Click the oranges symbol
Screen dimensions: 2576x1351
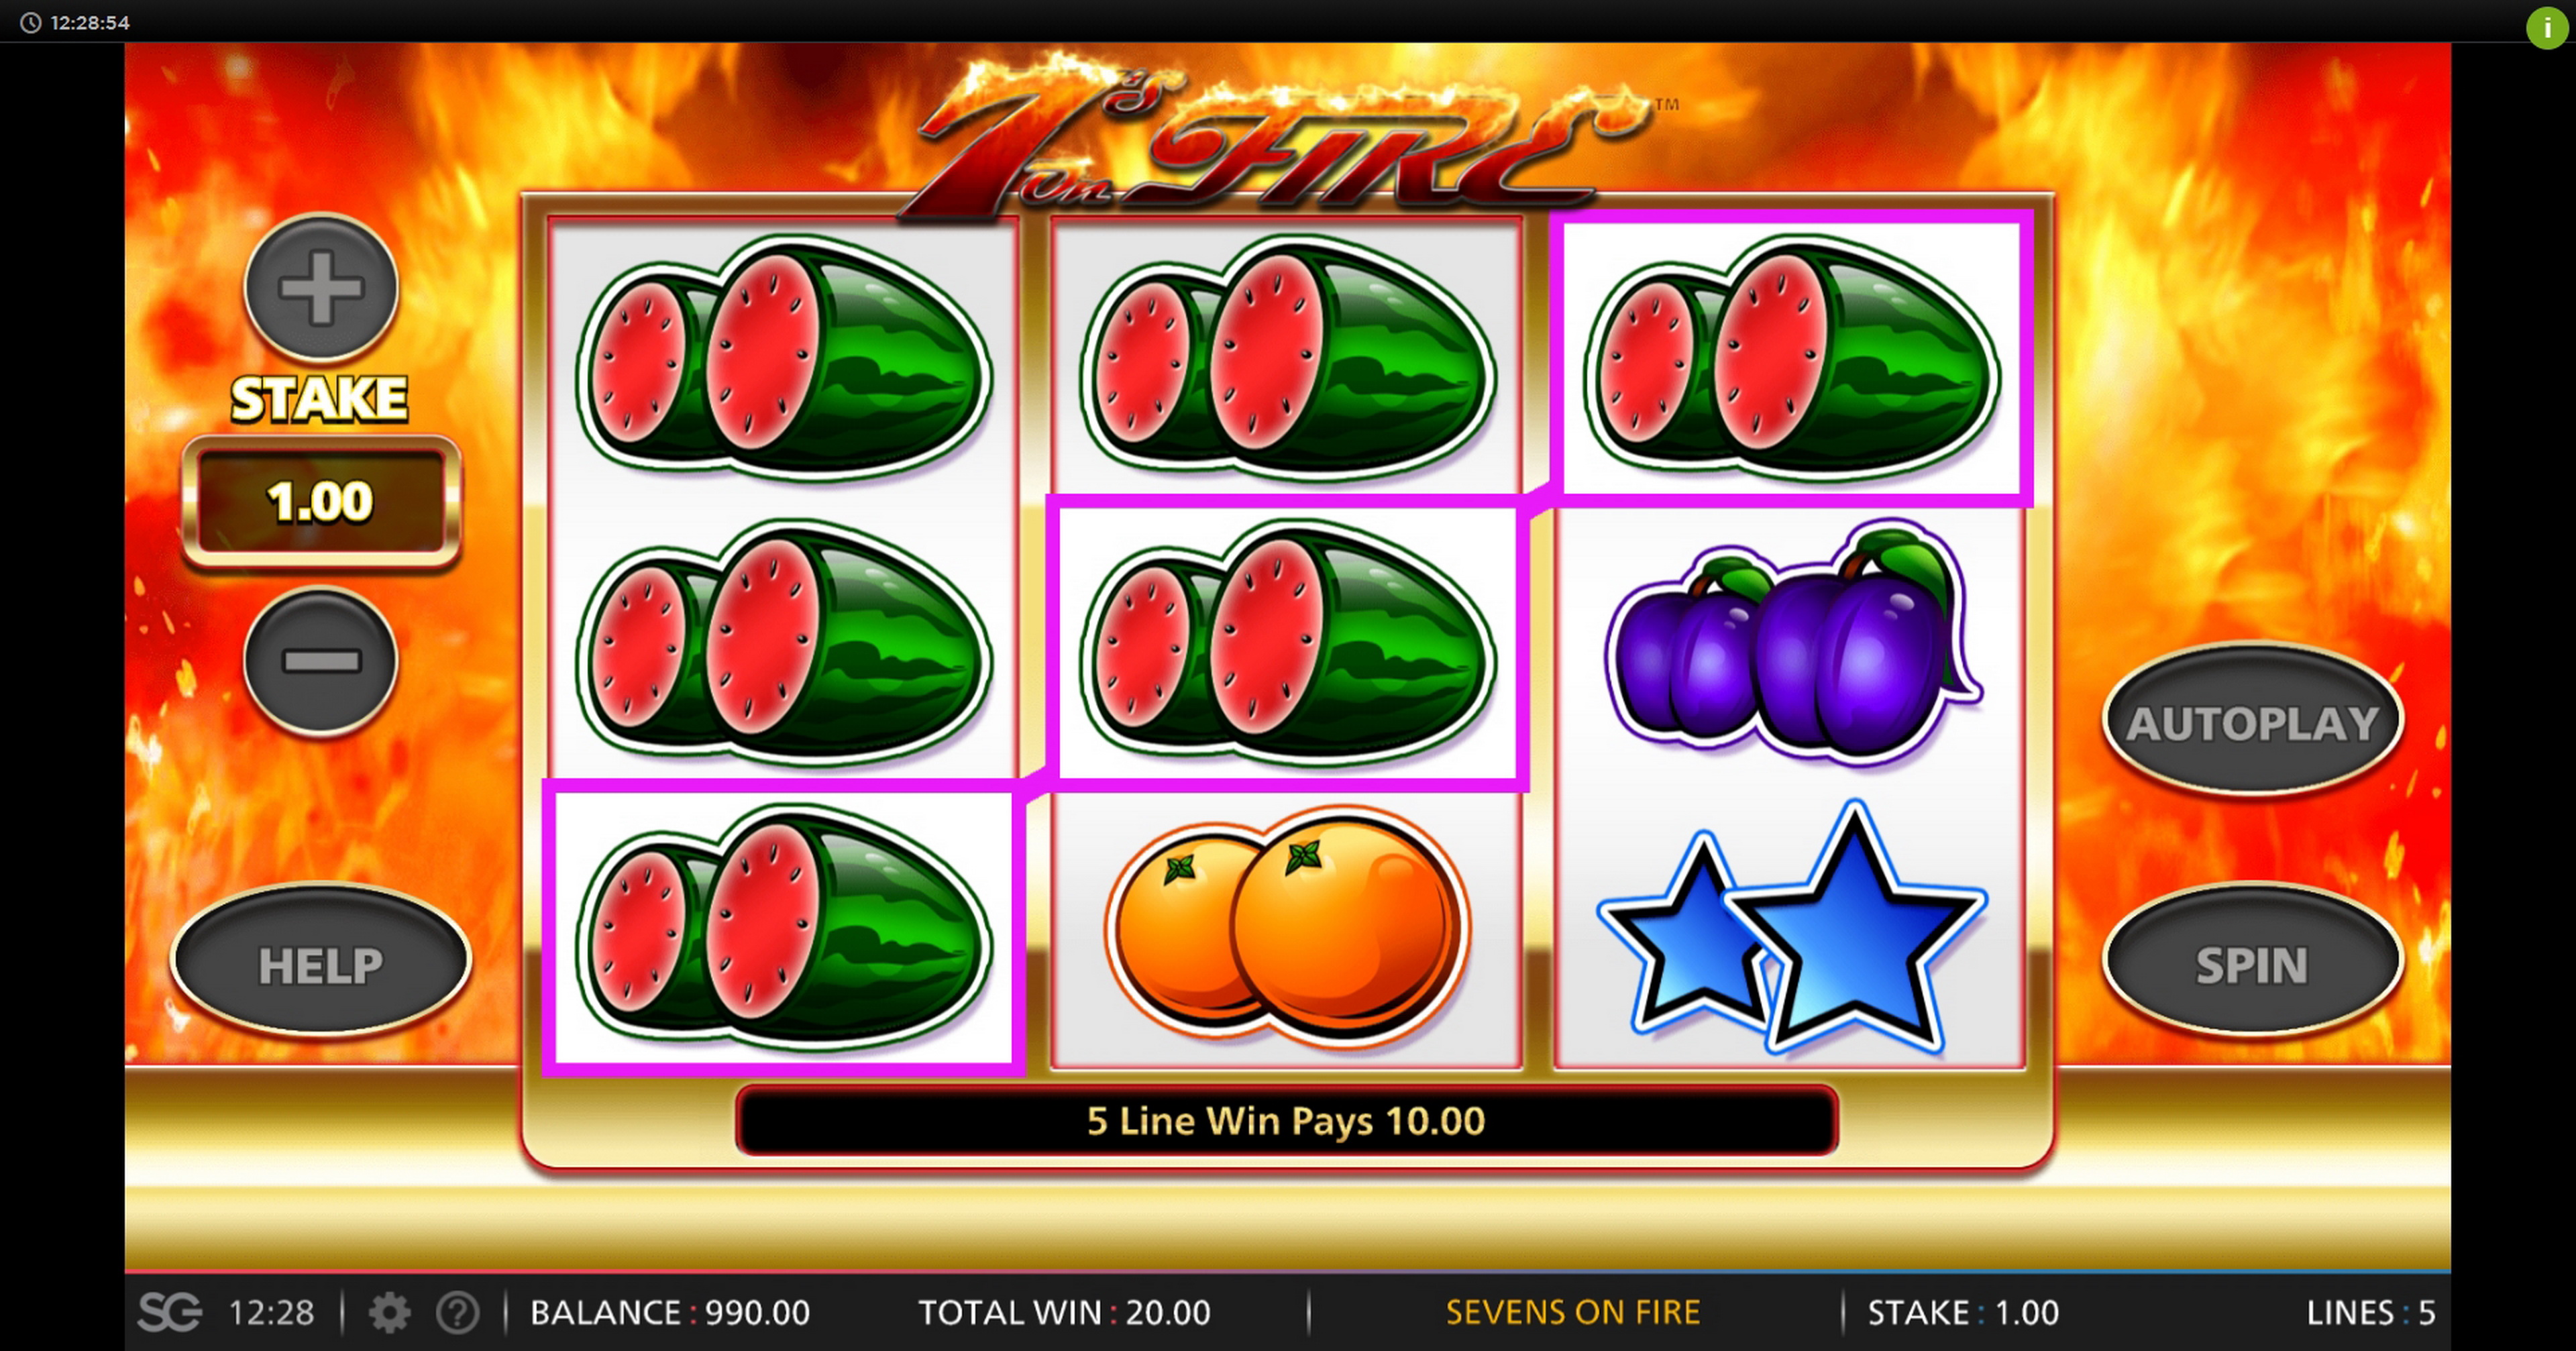click(x=1286, y=926)
